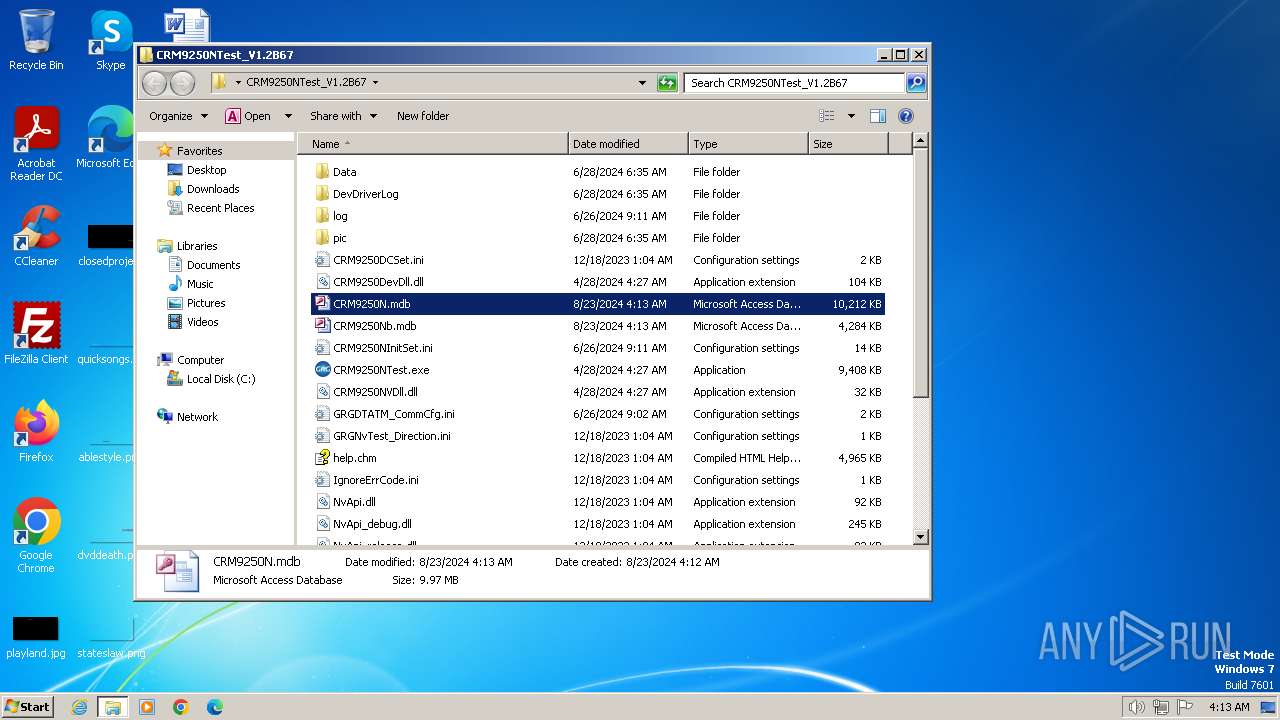This screenshot has width=1280, height=720.
Task: Click the Search CRM9250NTest_V1.2B67 input box
Action: (795, 83)
